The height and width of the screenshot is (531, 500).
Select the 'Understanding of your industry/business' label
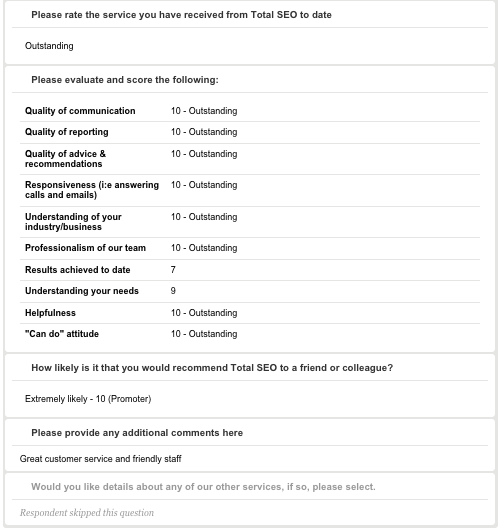pos(73,222)
